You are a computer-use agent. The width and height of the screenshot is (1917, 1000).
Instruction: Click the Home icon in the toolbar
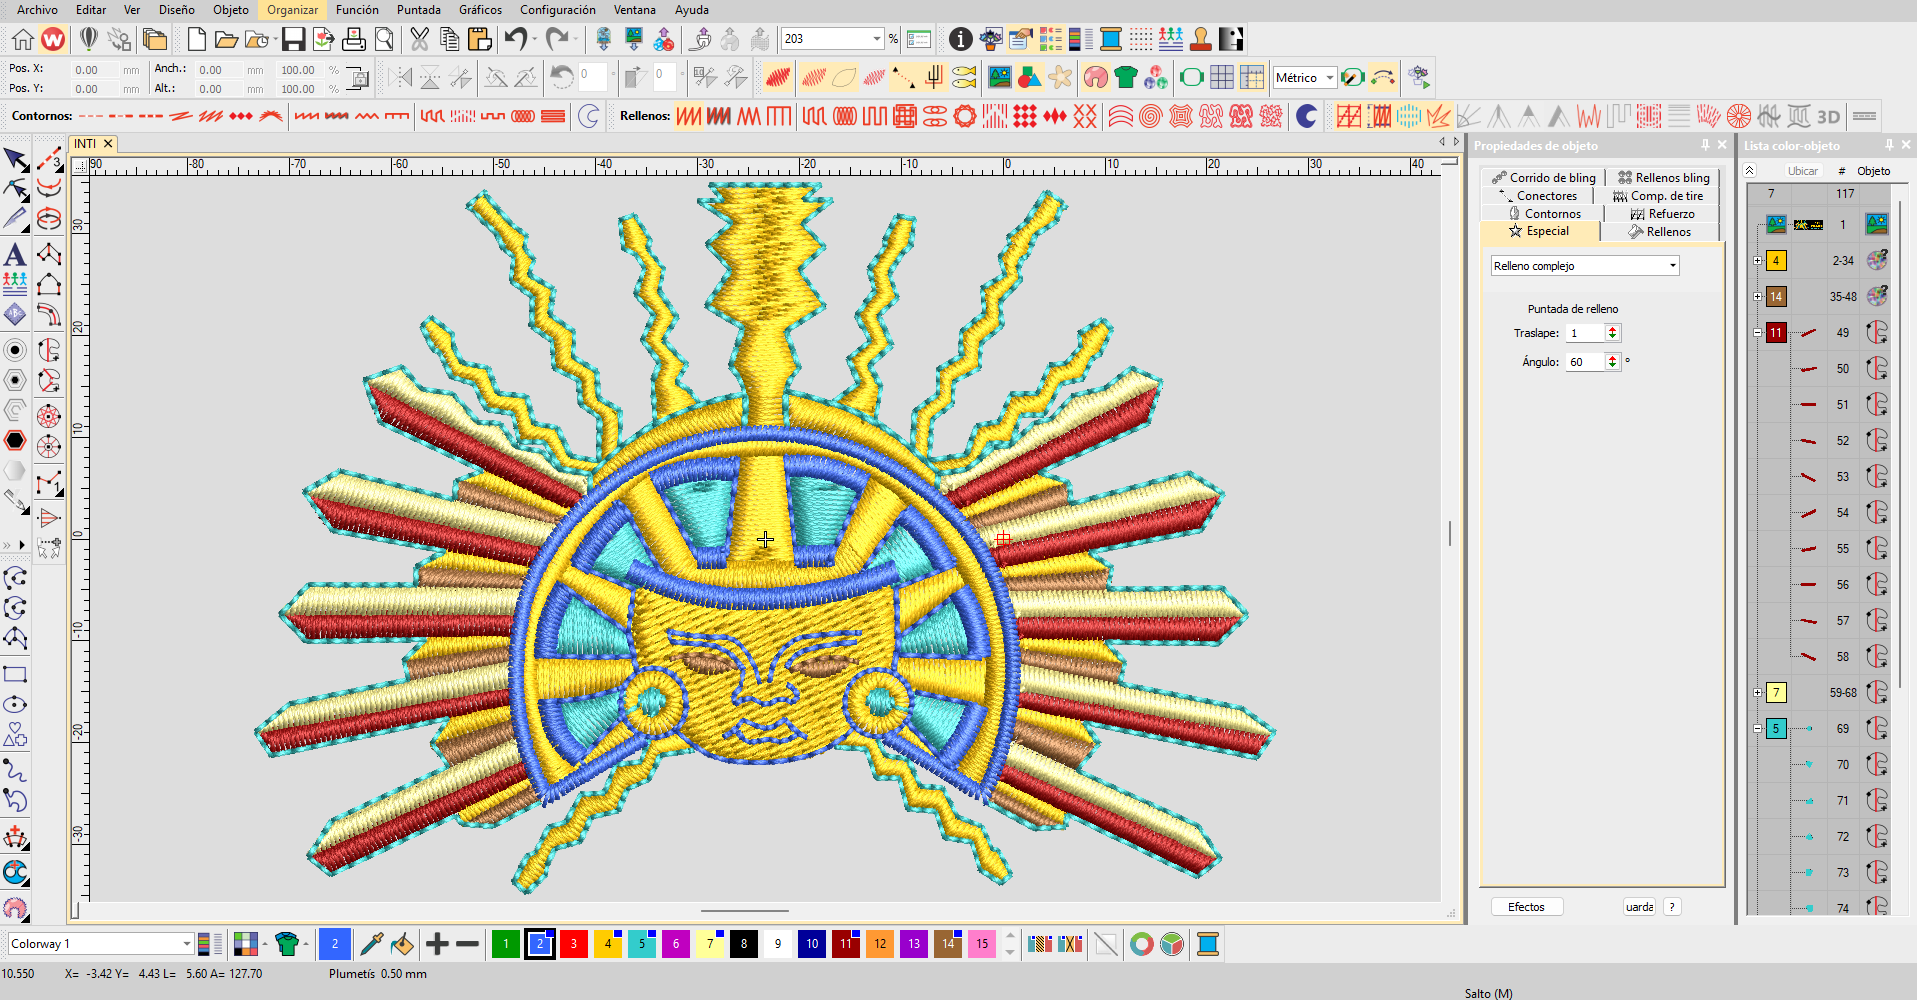click(x=23, y=39)
